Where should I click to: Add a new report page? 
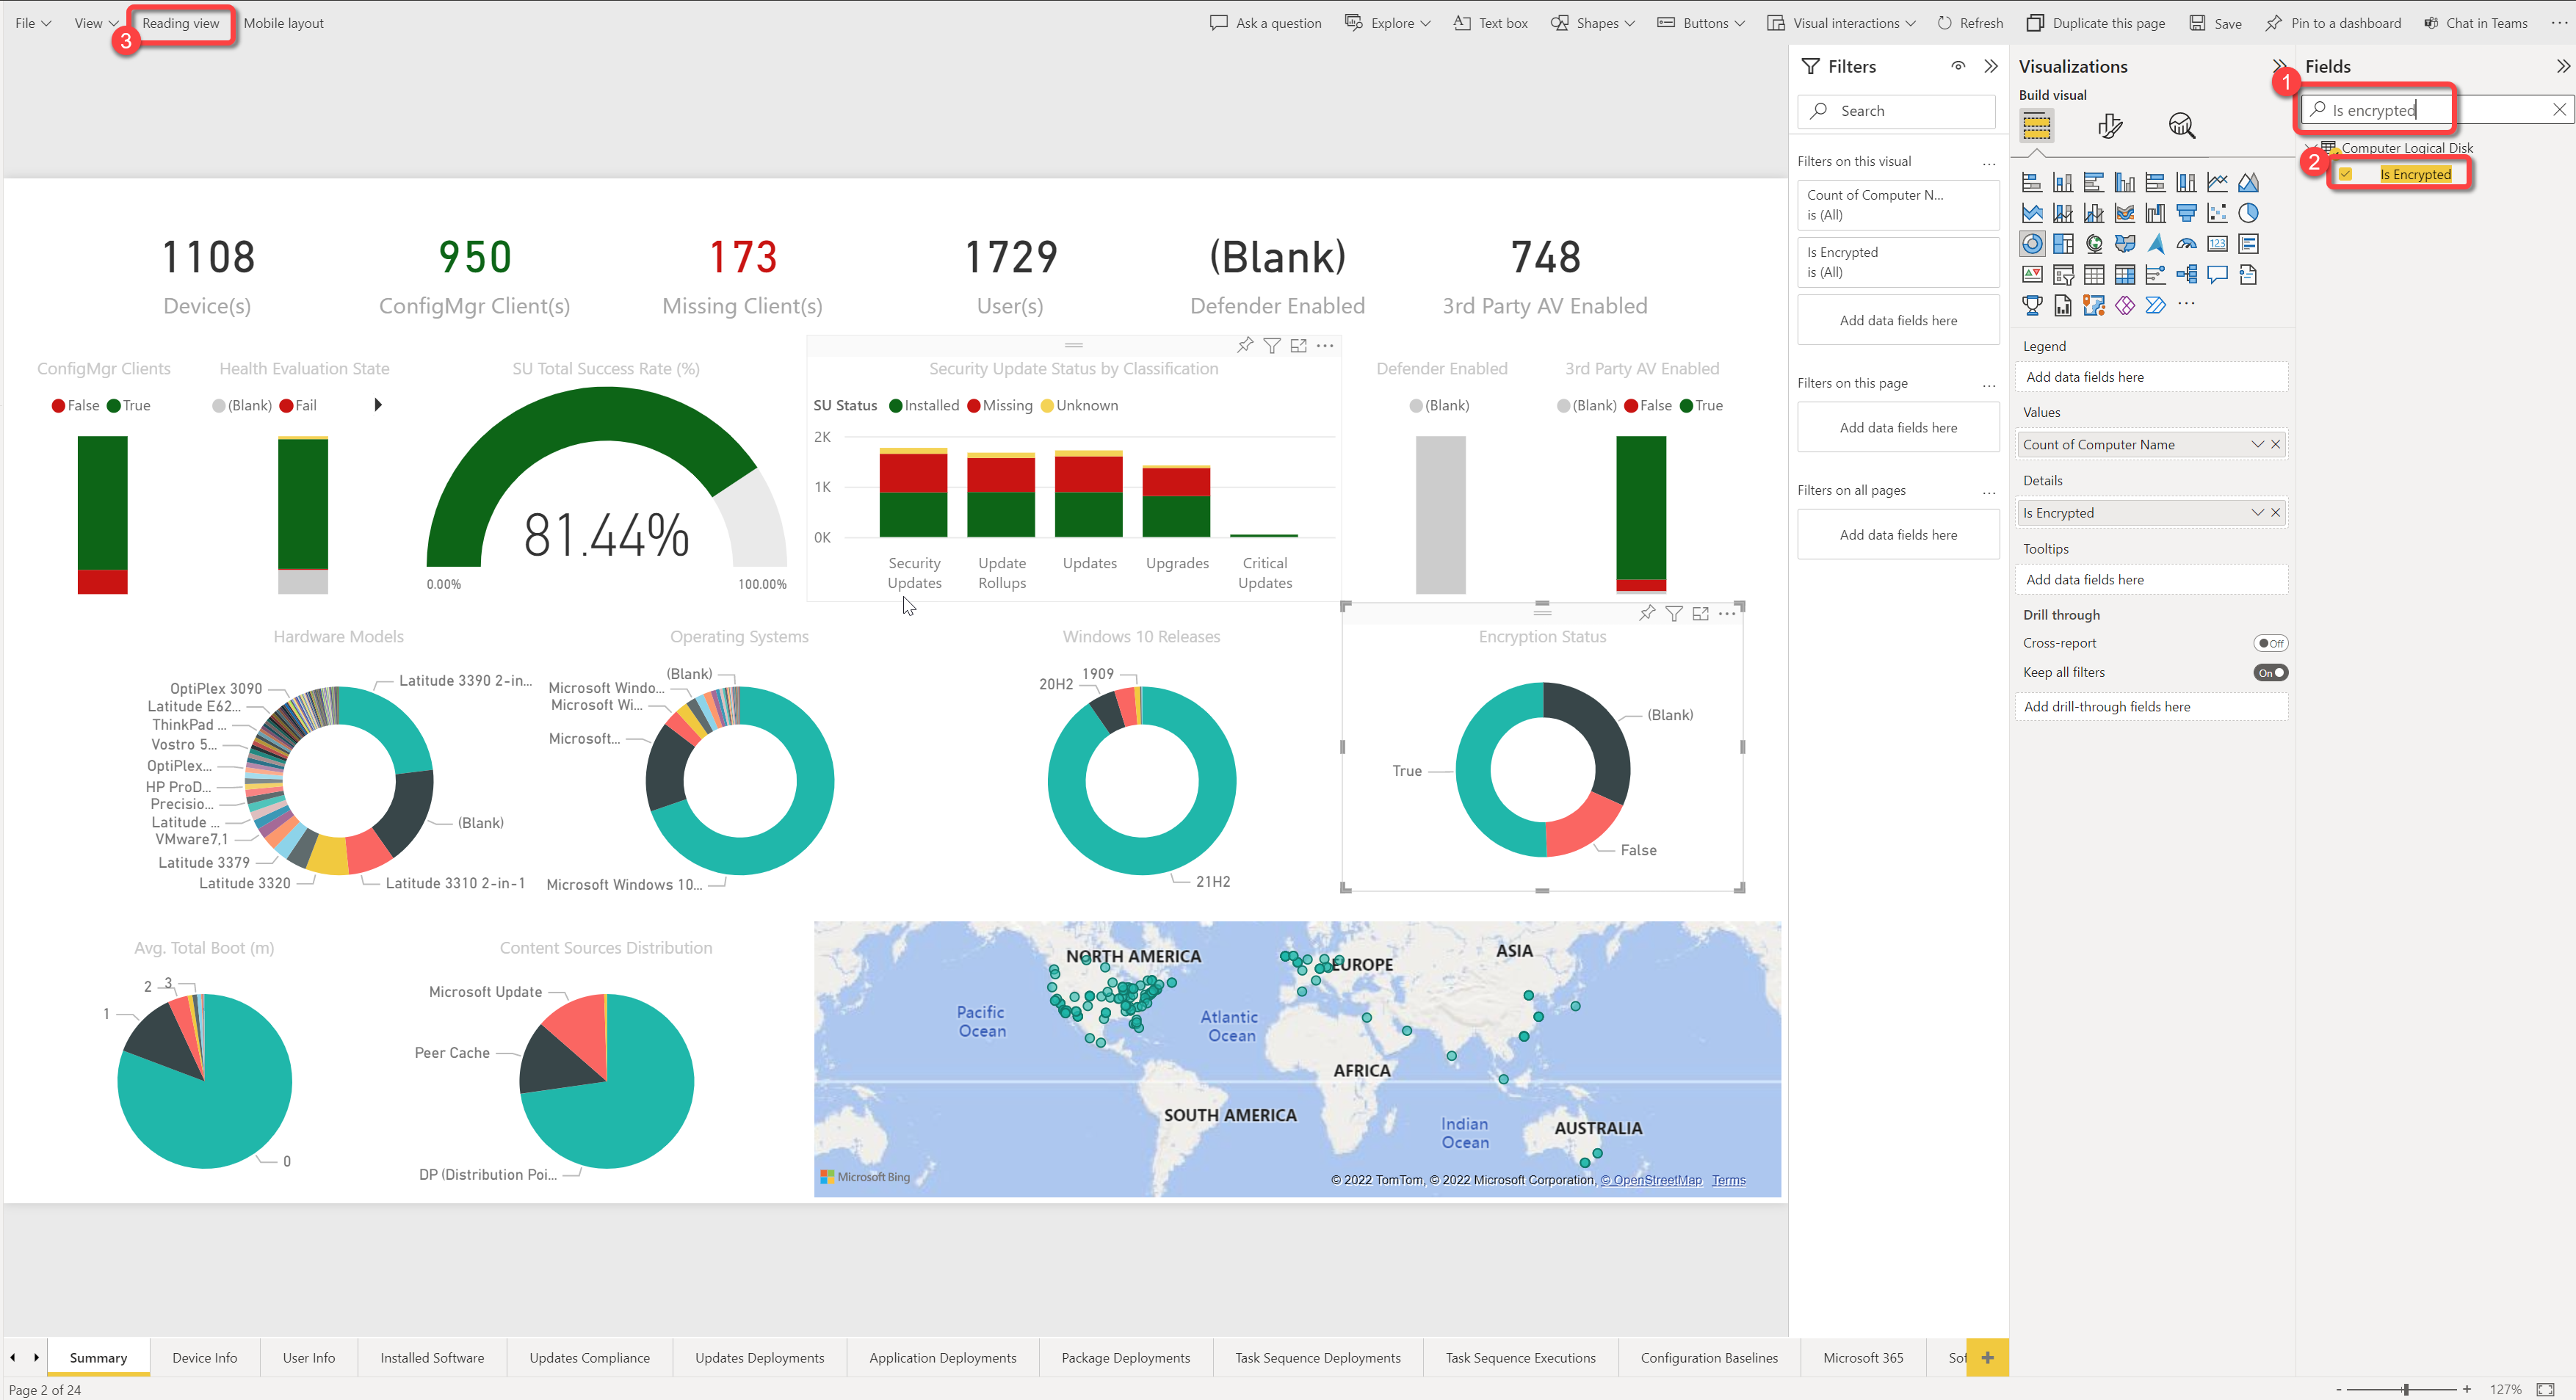[x=1987, y=1357]
